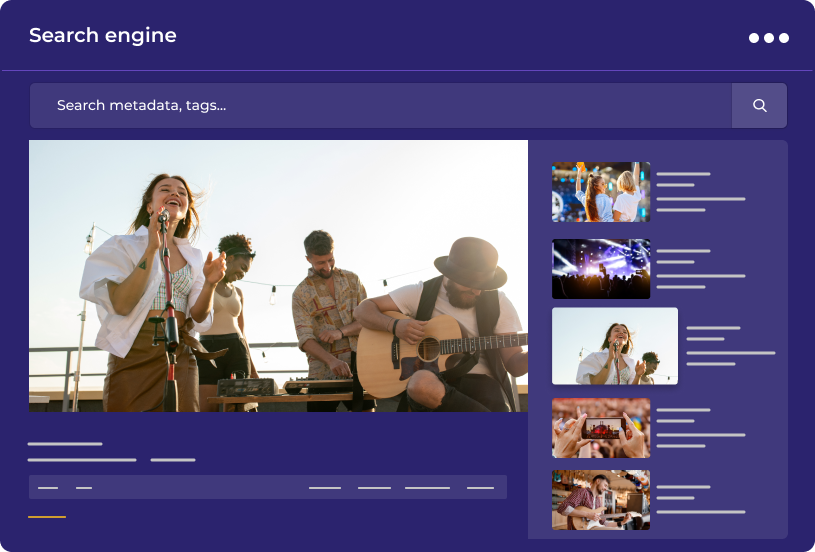Screen dimensions: 815x552
Task: Click the title line above the gray bar
Action: click(x=65, y=444)
